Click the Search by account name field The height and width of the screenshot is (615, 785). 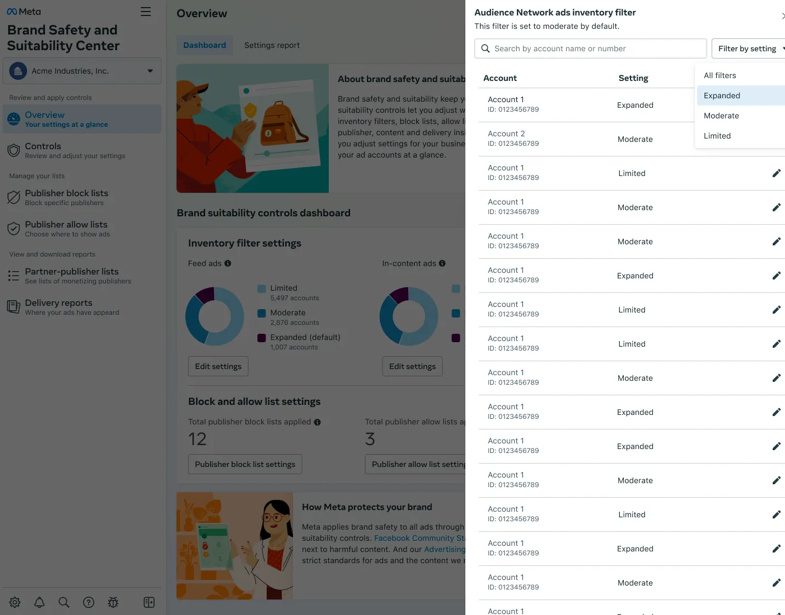click(x=590, y=49)
